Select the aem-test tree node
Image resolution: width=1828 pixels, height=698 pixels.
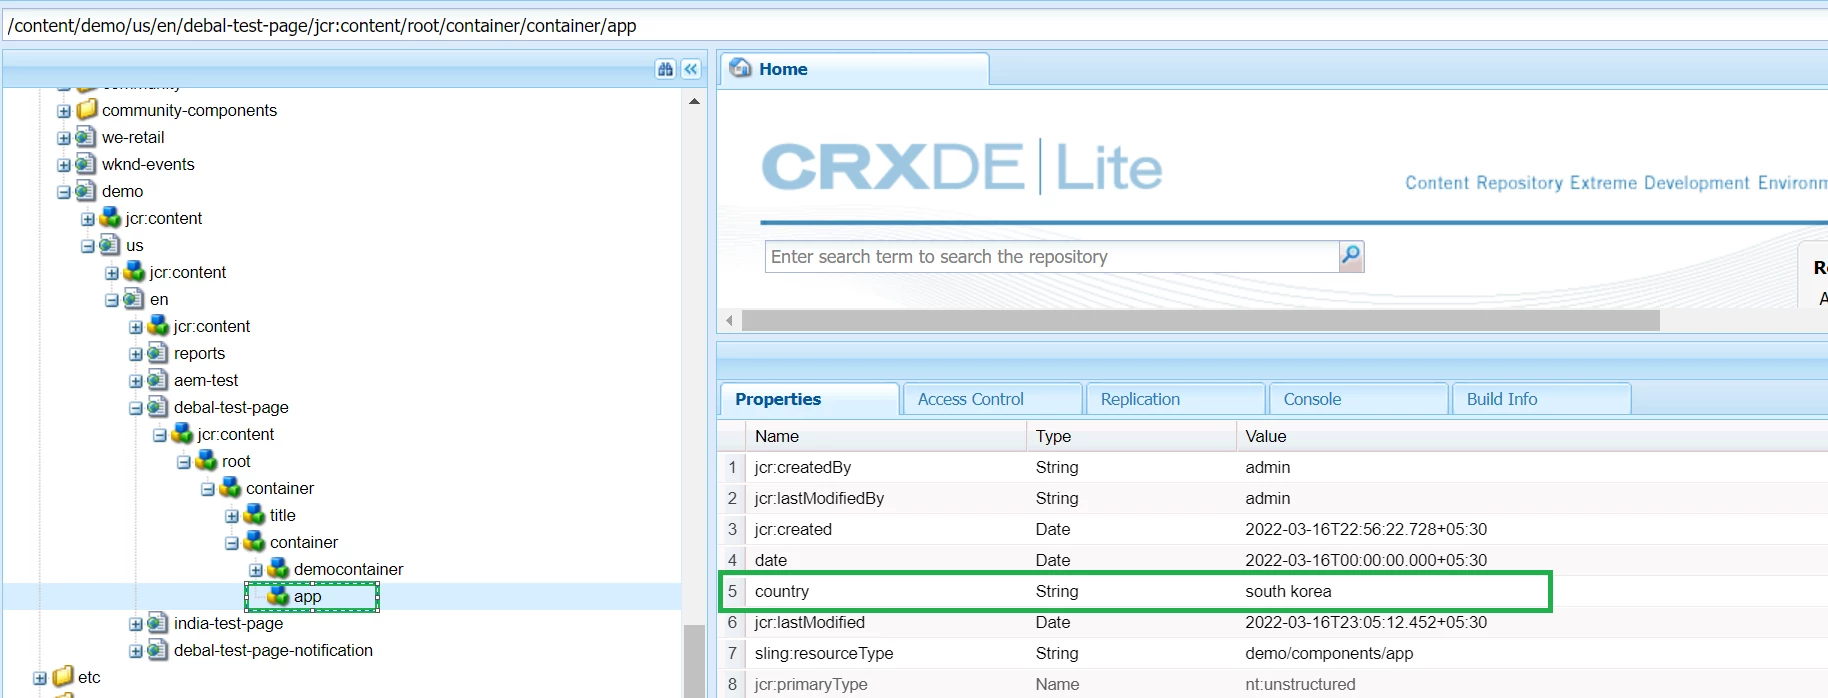[206, 380]
